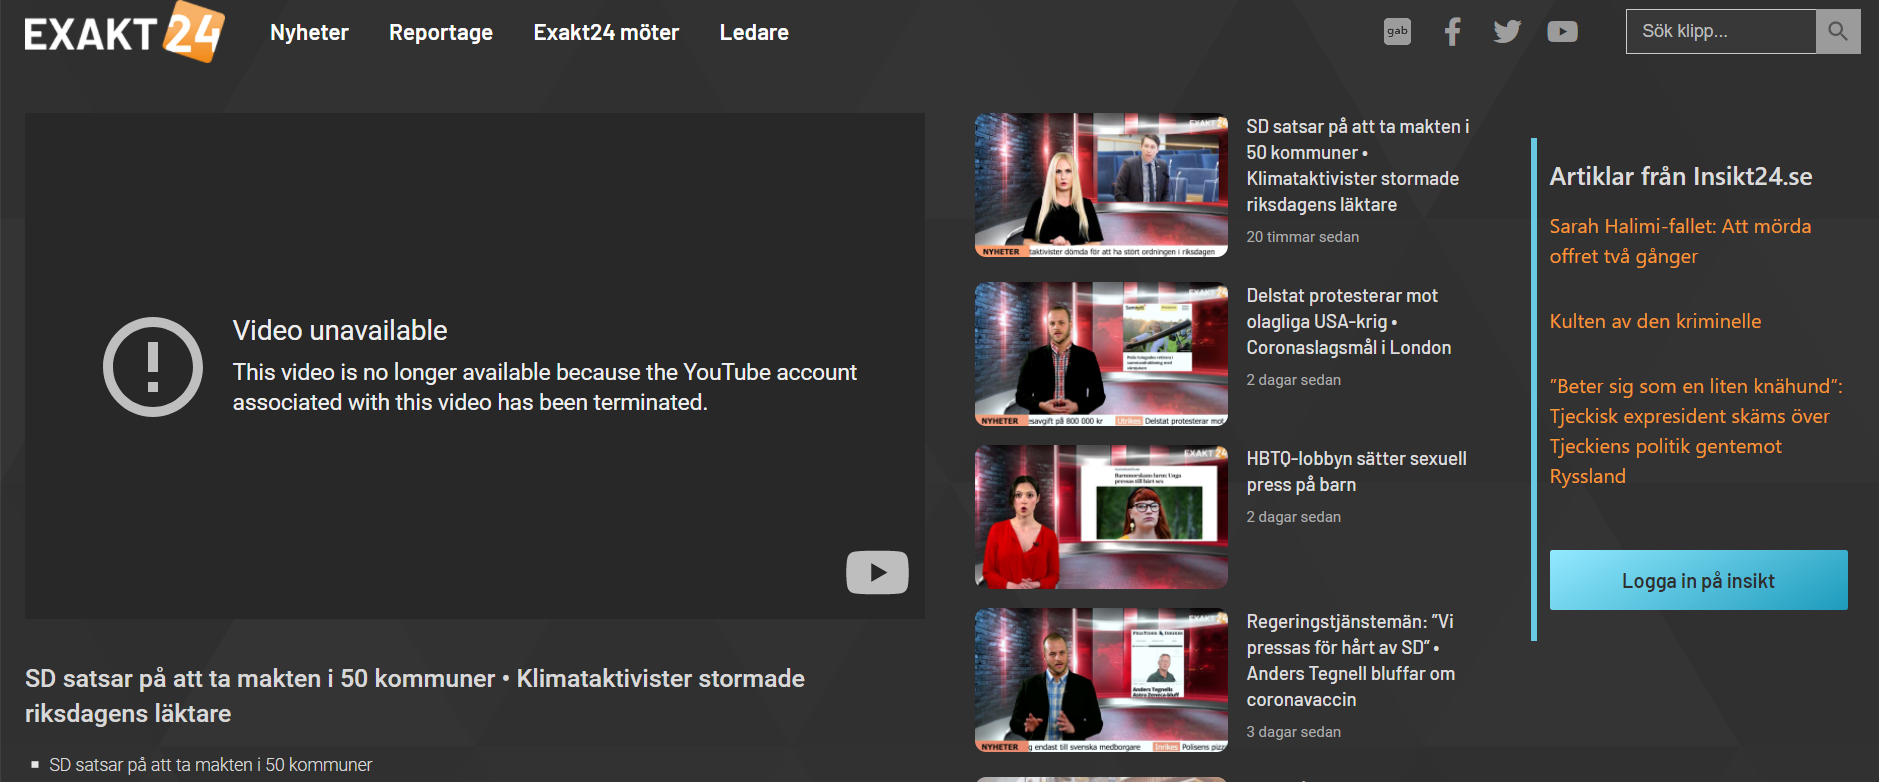Click the YouTube logo in video player
The image size is (1879, 782).
pos(877,573)
